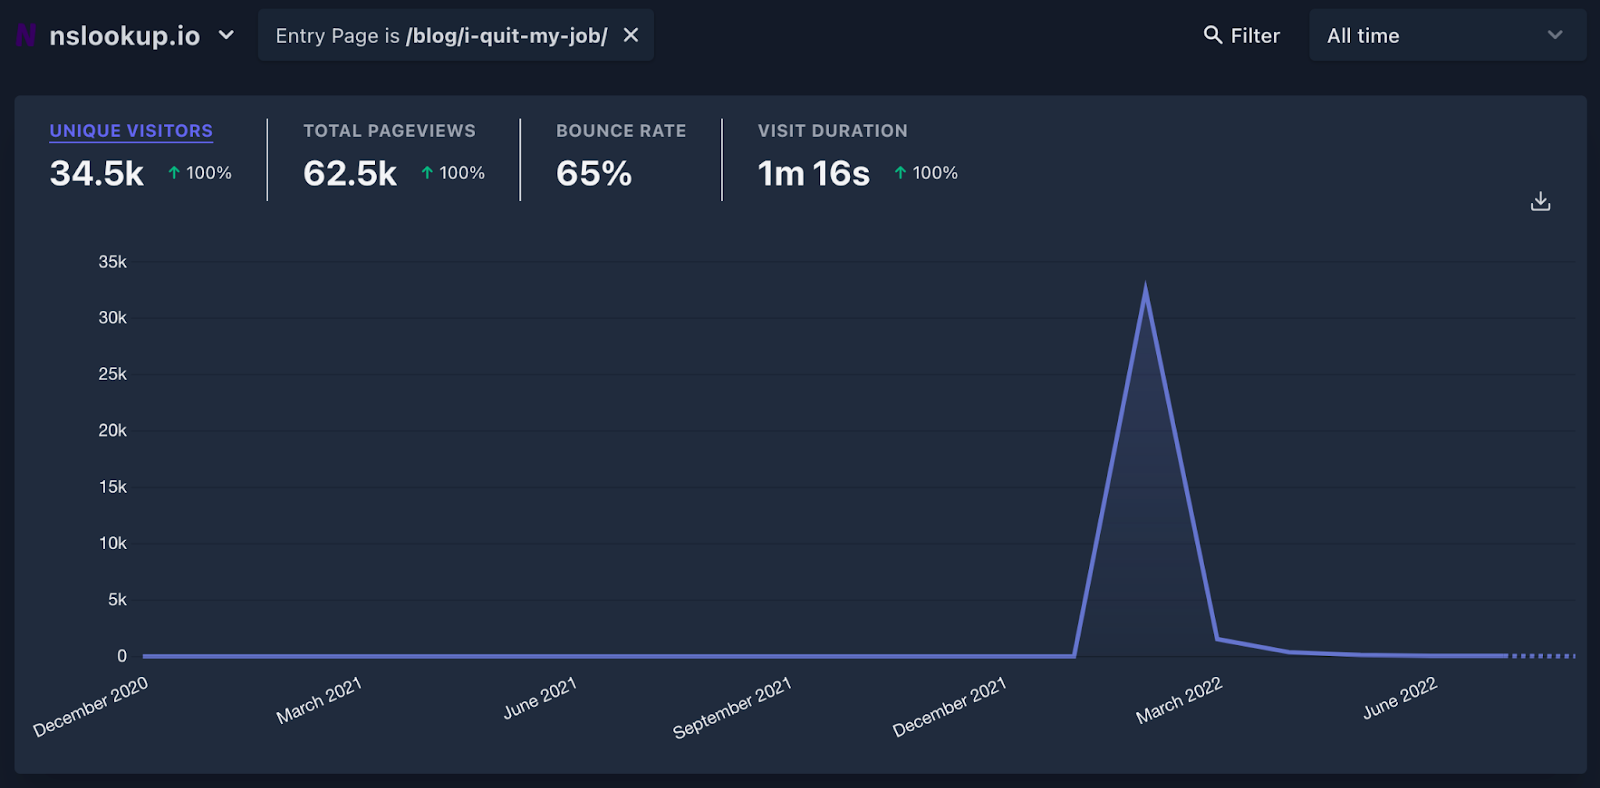Click the 62.5k total pageviews value
Screen dimensions: 1600x788
(350, 173)
